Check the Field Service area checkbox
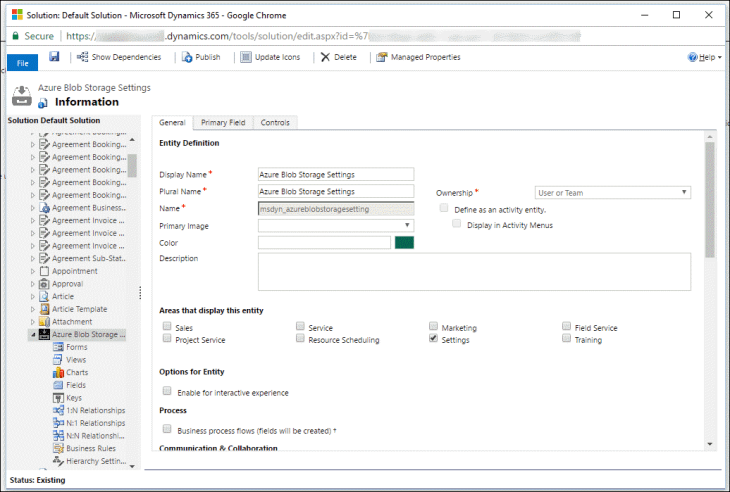730x492 pixels. pos(567,326)
